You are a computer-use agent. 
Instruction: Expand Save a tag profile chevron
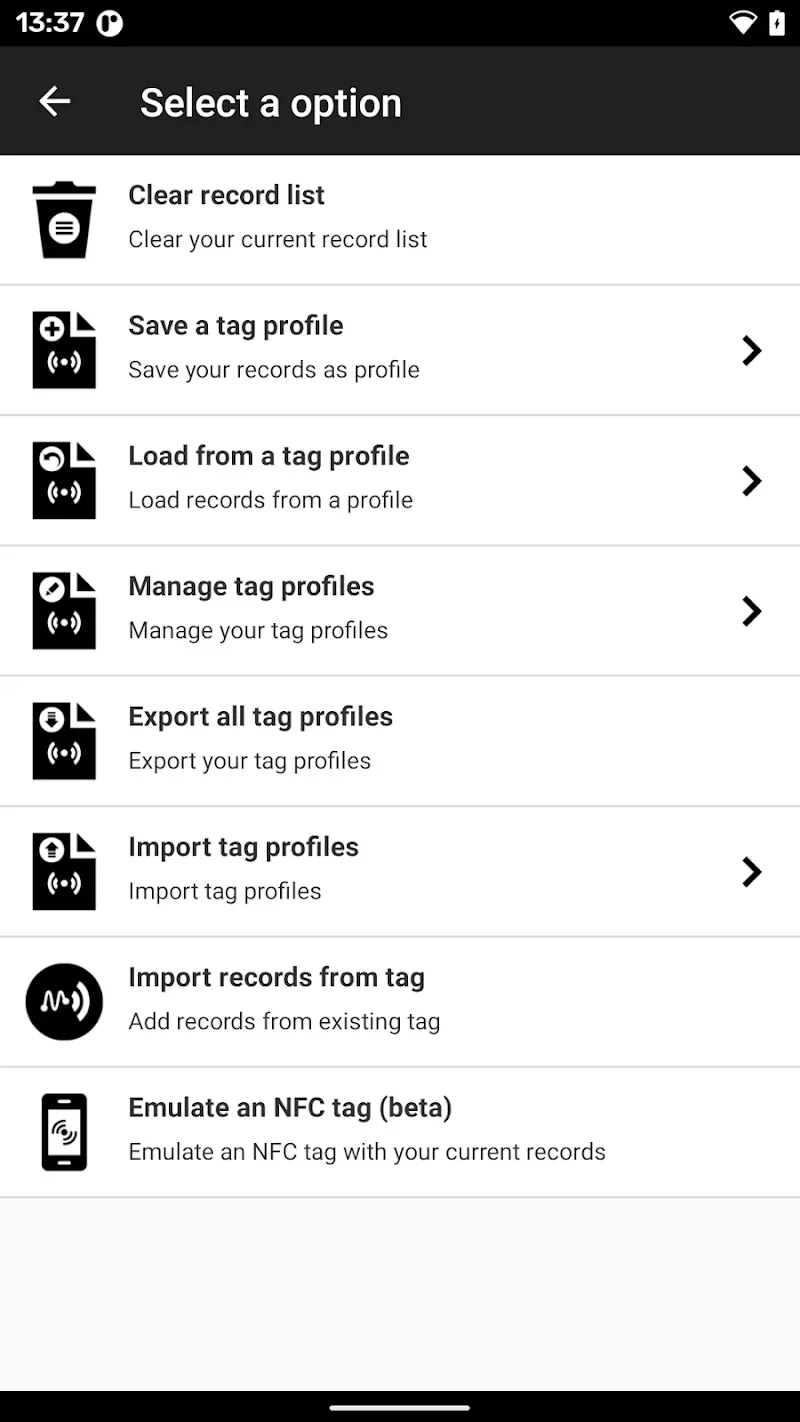[x=751, y=351]
